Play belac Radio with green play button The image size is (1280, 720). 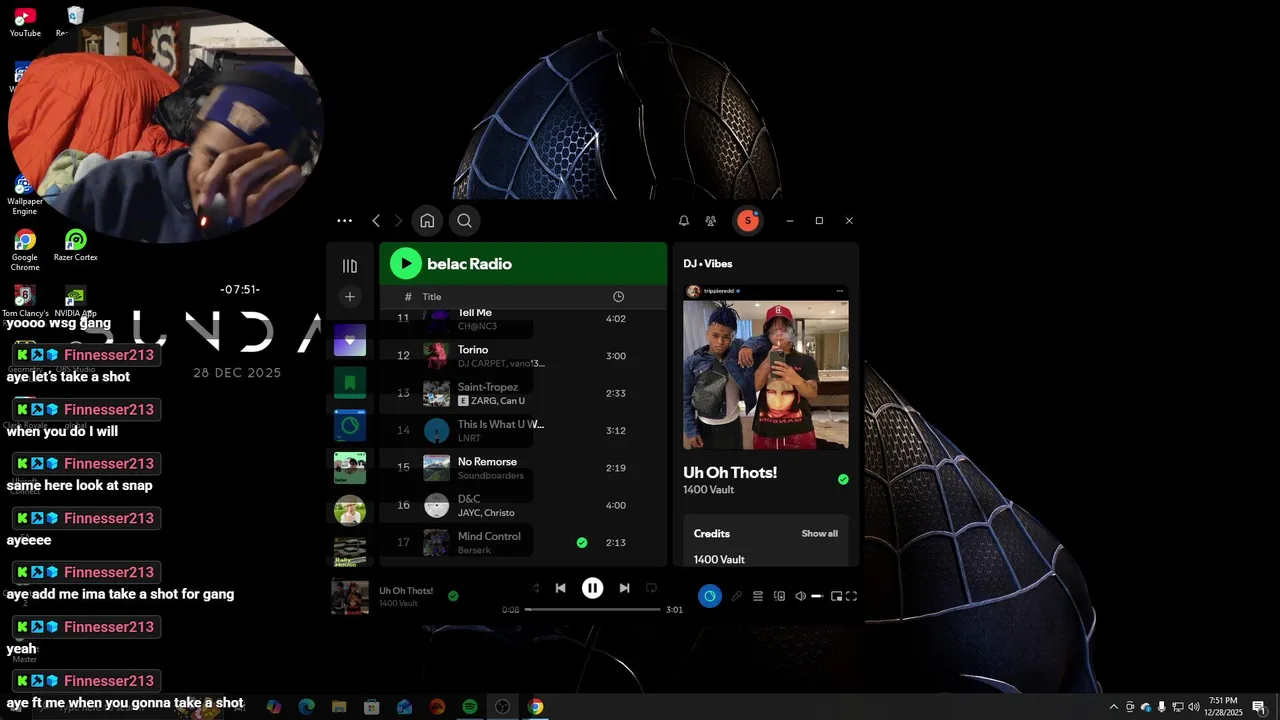tap(405, 264)
